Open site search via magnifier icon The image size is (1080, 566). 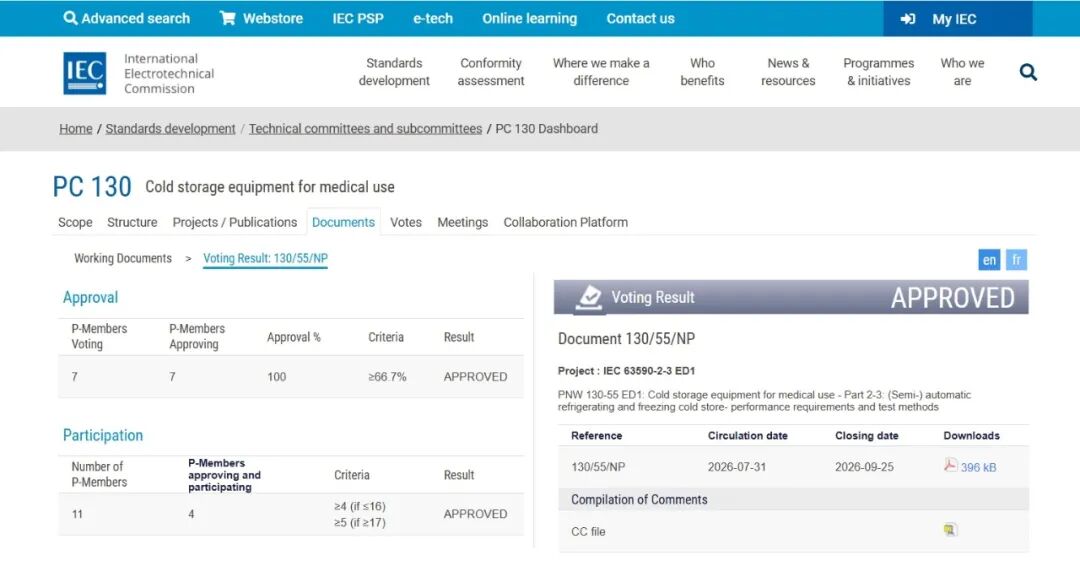[x=1028, y=72]
